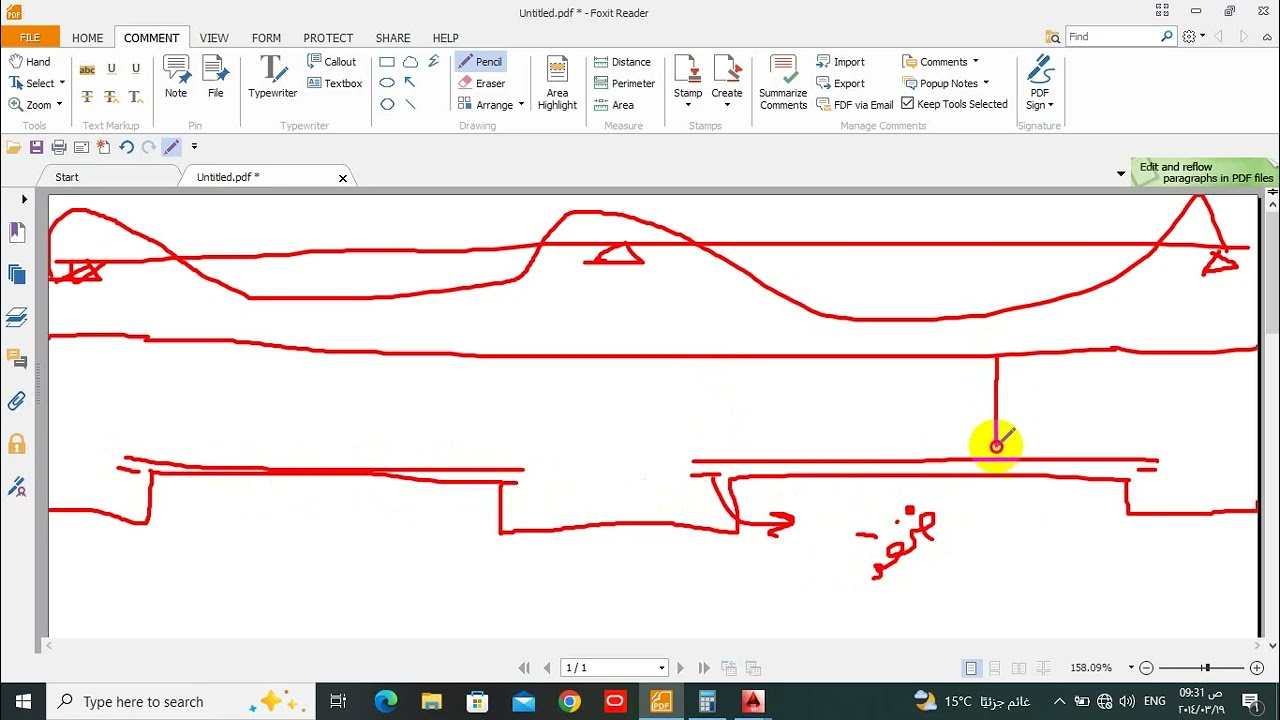Select the Callout tool
Image resolution: width=1280 pixels, height=720 pixels.
tap(332, 61)
